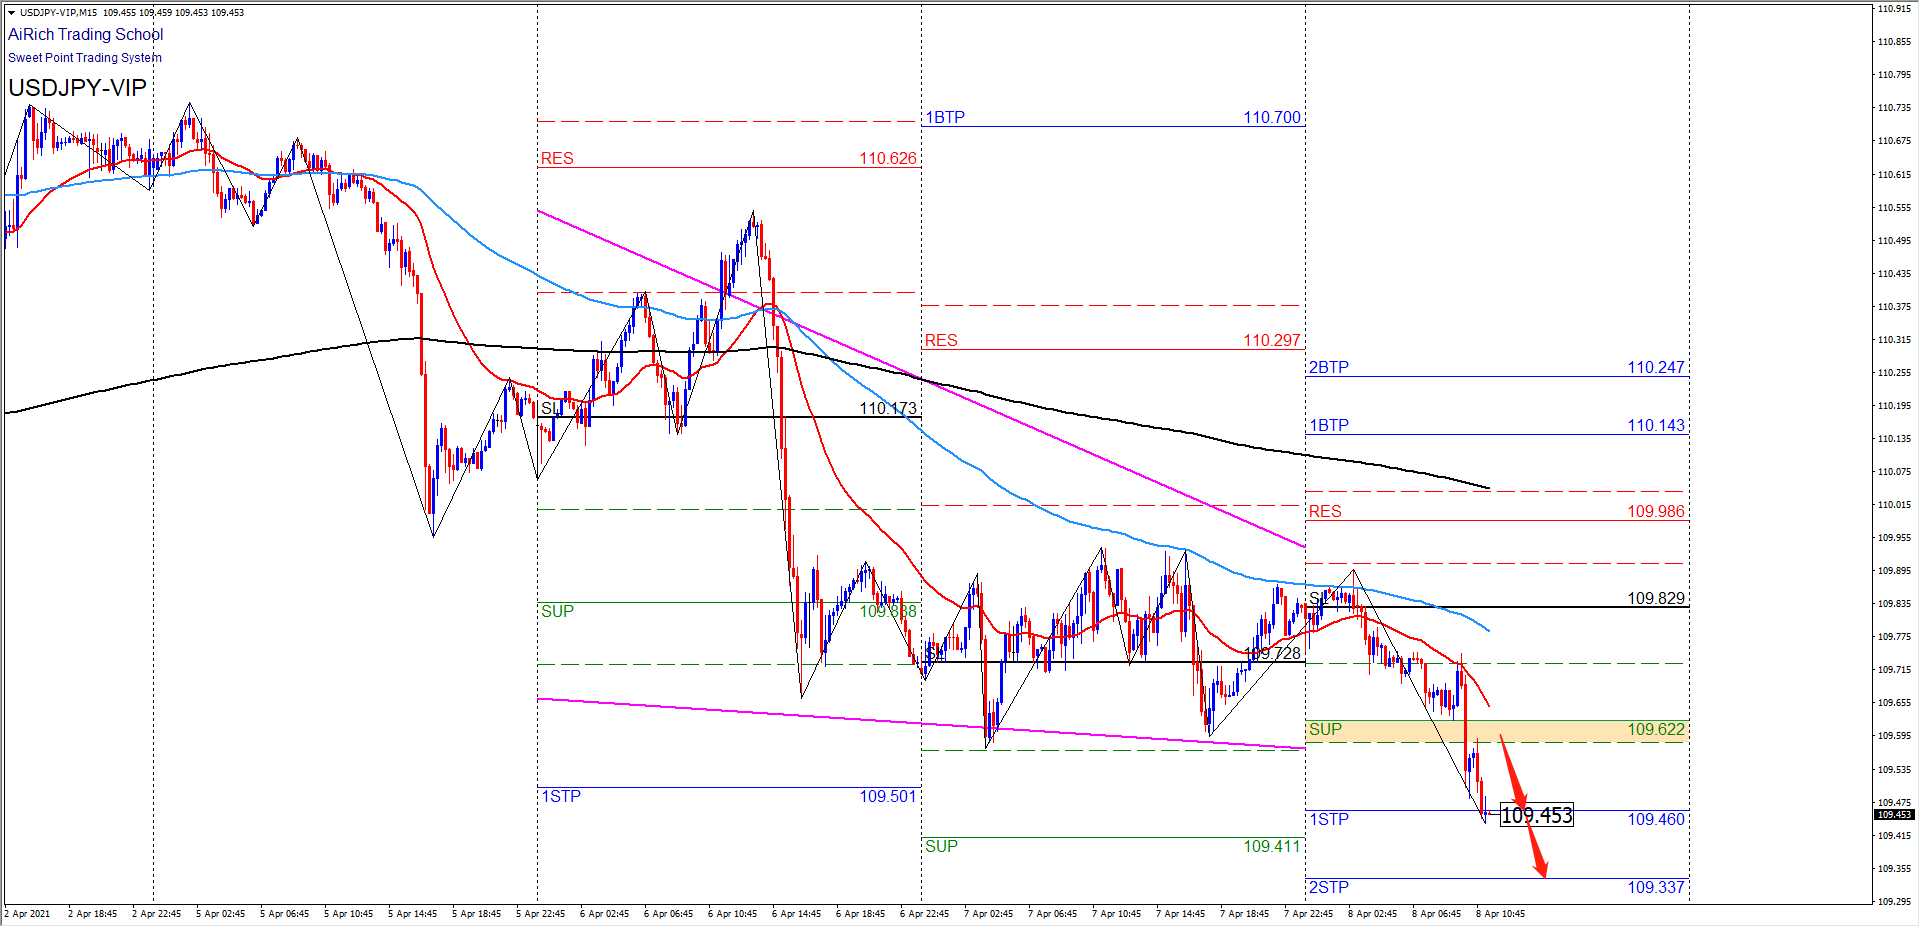Screen dimensions: 1920x927
Task: Open the chart menu arrow beside USDJPY-VIP,M15
Action: 11,13
